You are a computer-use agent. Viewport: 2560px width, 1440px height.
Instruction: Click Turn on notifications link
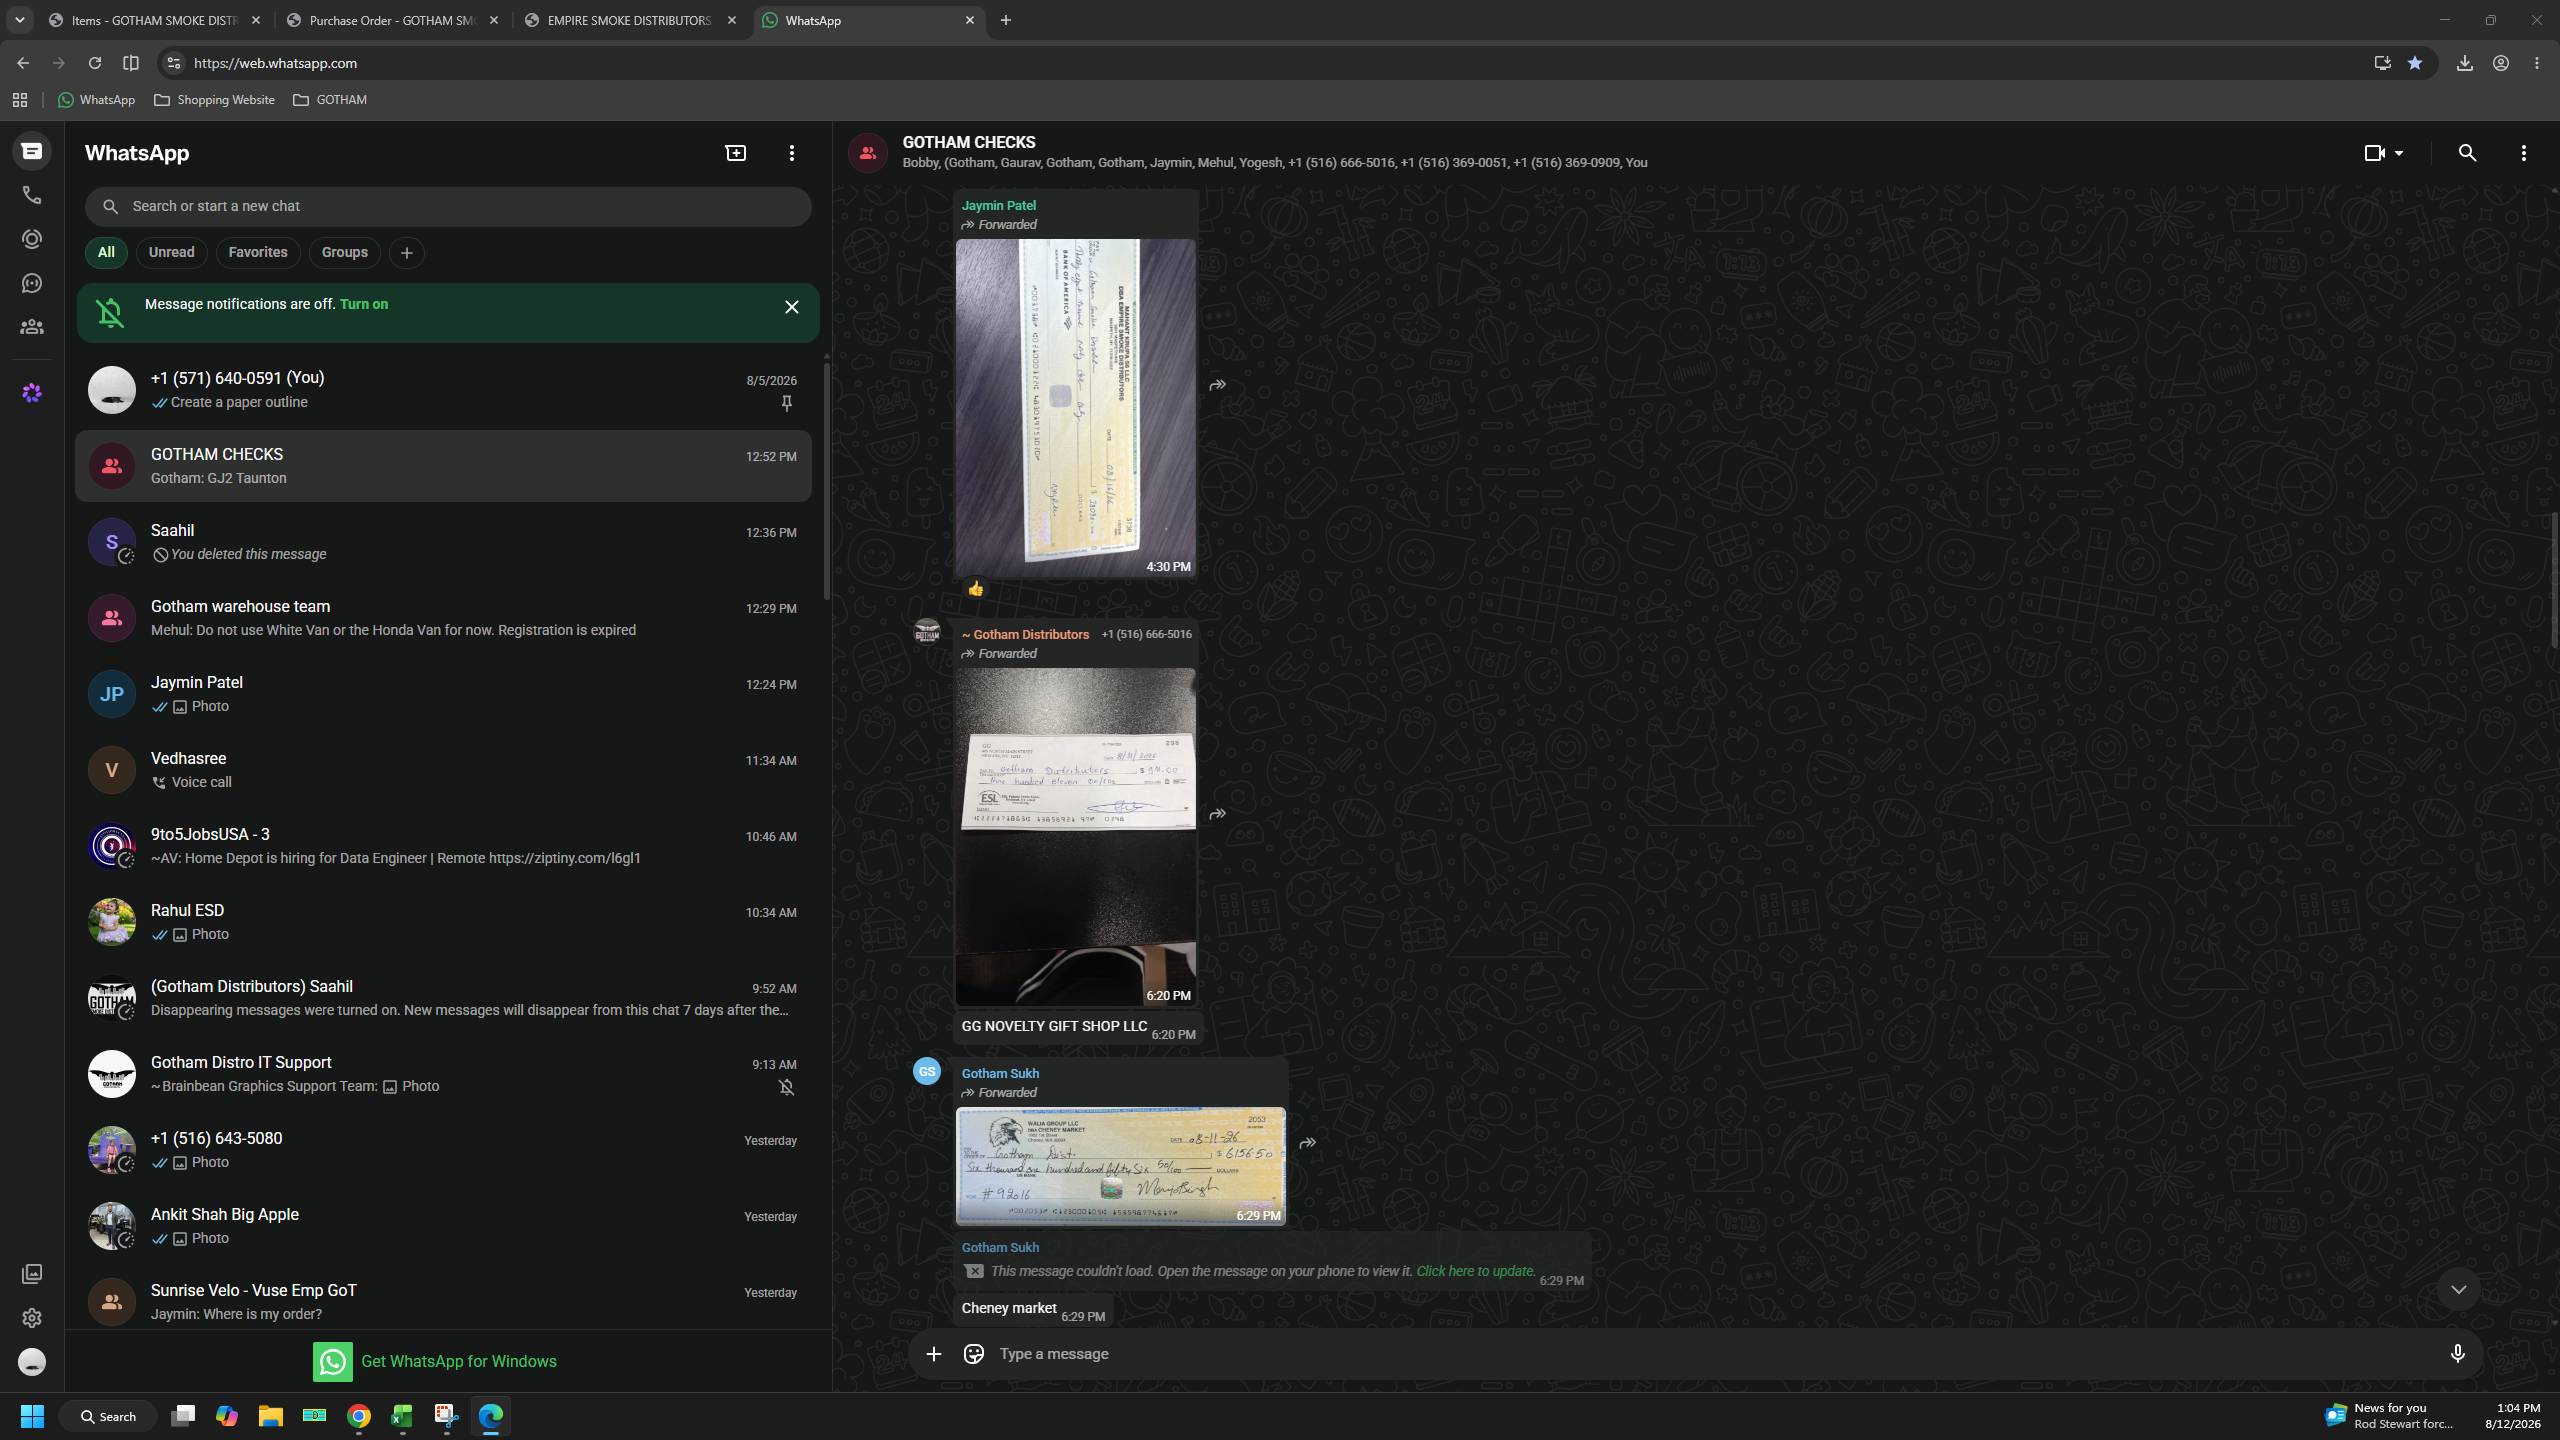coord(364,304)
